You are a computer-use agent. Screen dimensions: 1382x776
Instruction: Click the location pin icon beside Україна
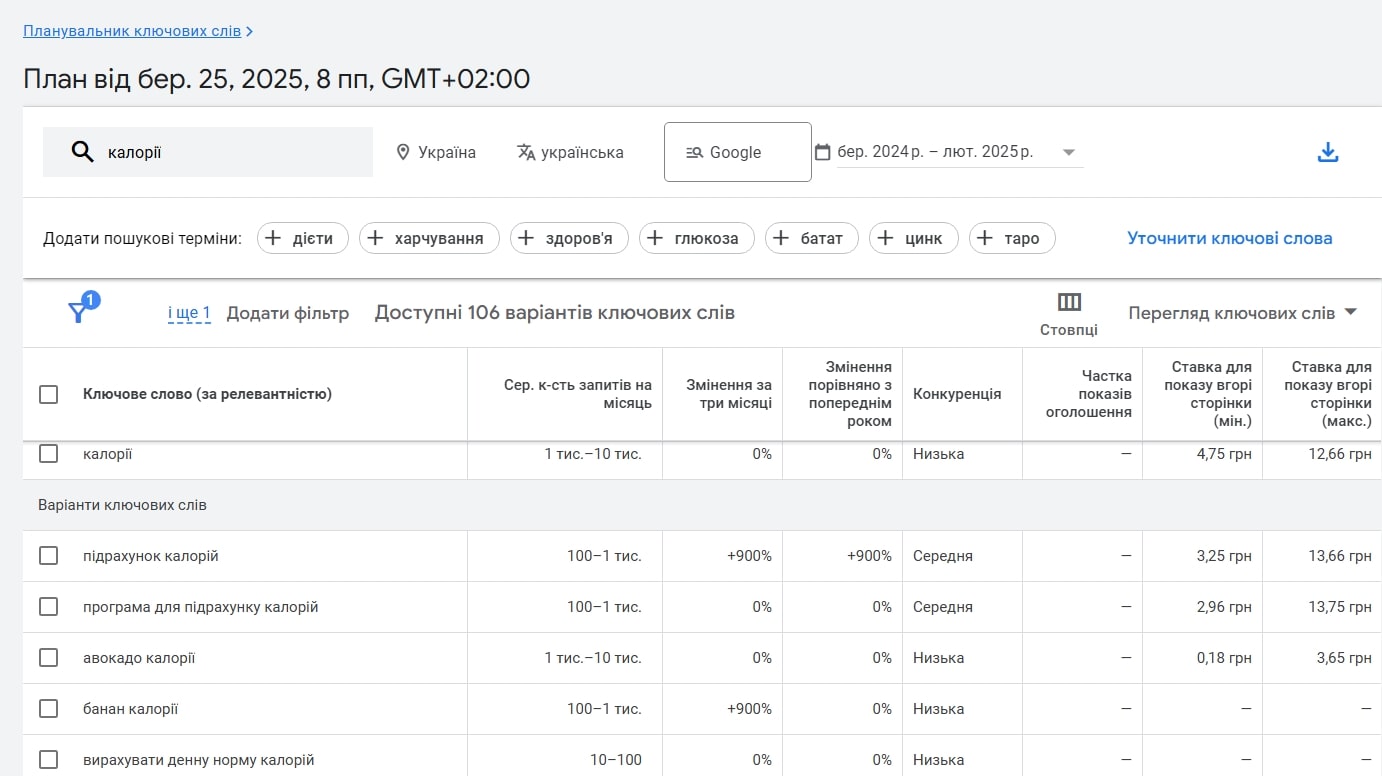tap(403, 152)
